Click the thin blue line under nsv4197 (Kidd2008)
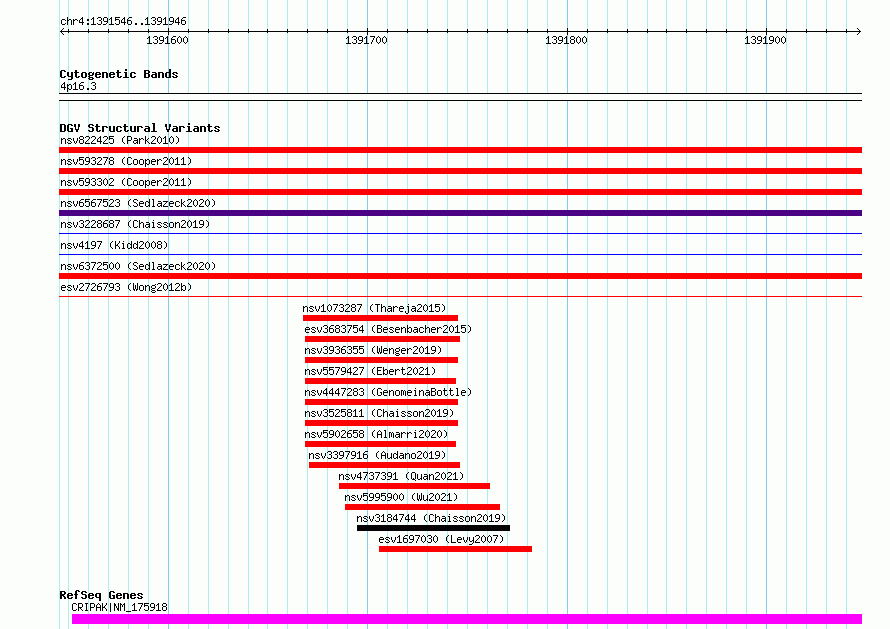This screenshot has width=890, height=629. (x=460, y=254)
